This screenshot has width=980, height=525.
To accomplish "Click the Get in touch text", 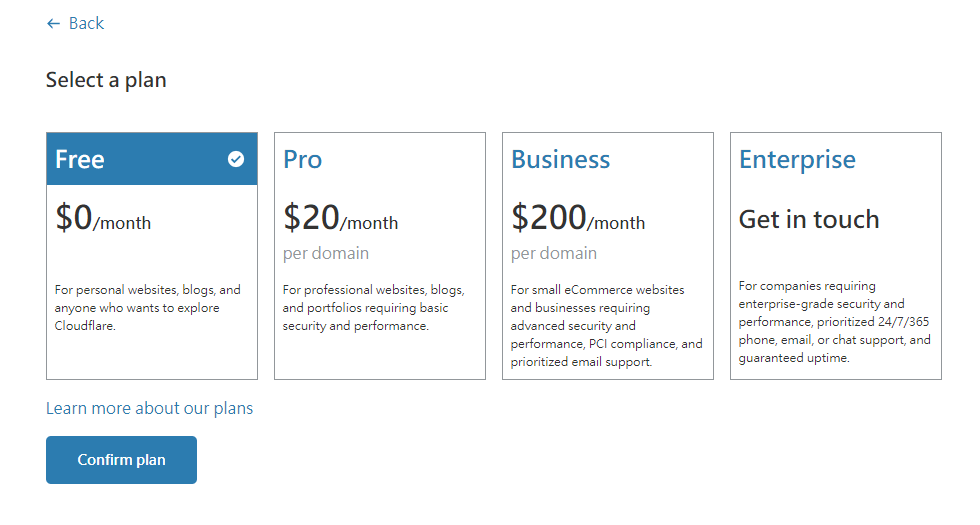I will [809, 219].
